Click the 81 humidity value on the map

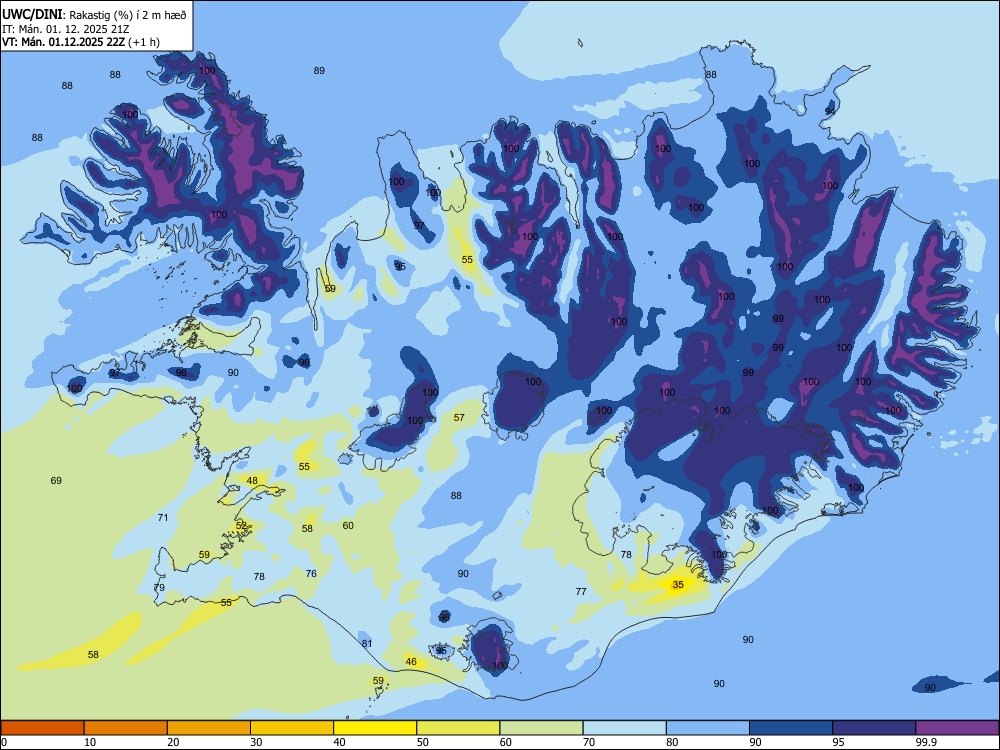pos(367,643)
